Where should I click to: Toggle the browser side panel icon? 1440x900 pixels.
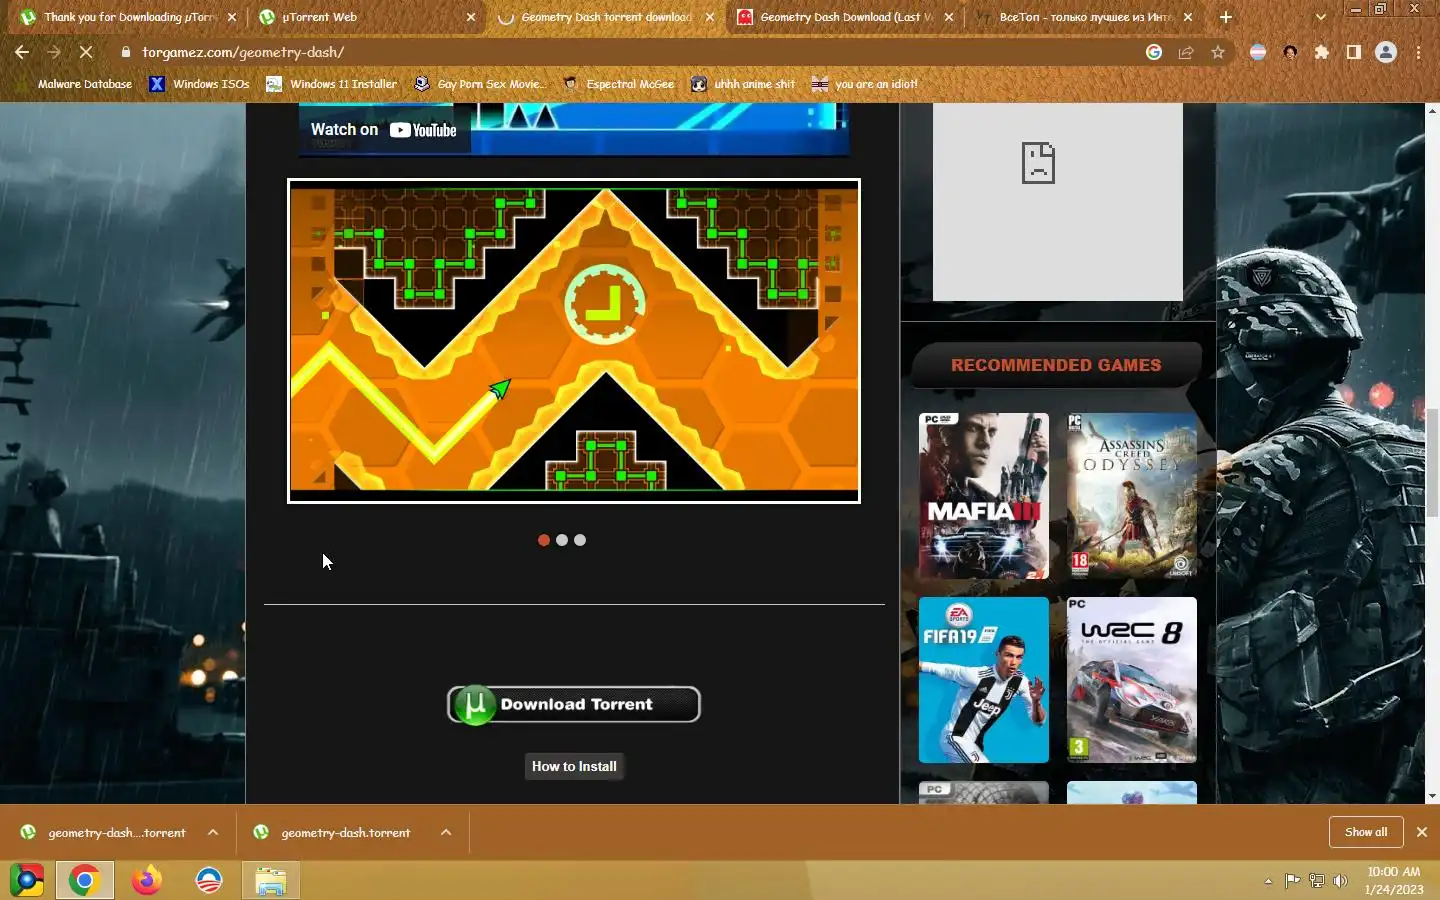(1354, 52)
